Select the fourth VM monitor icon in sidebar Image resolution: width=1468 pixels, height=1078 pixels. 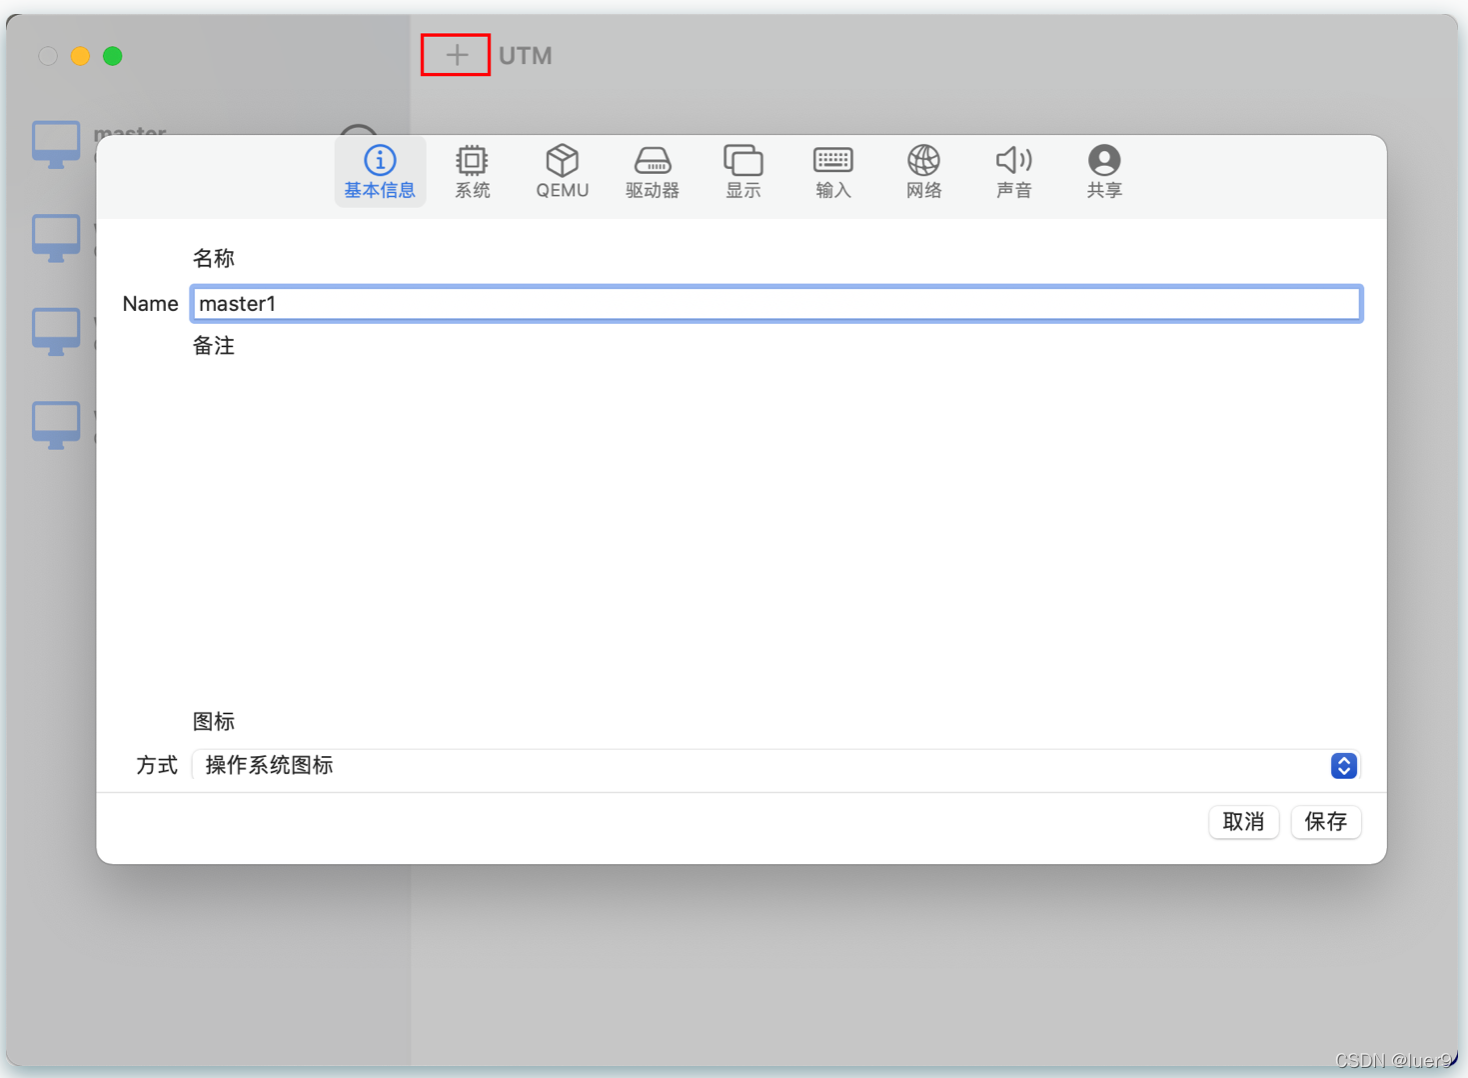click(x=56, y=425)
